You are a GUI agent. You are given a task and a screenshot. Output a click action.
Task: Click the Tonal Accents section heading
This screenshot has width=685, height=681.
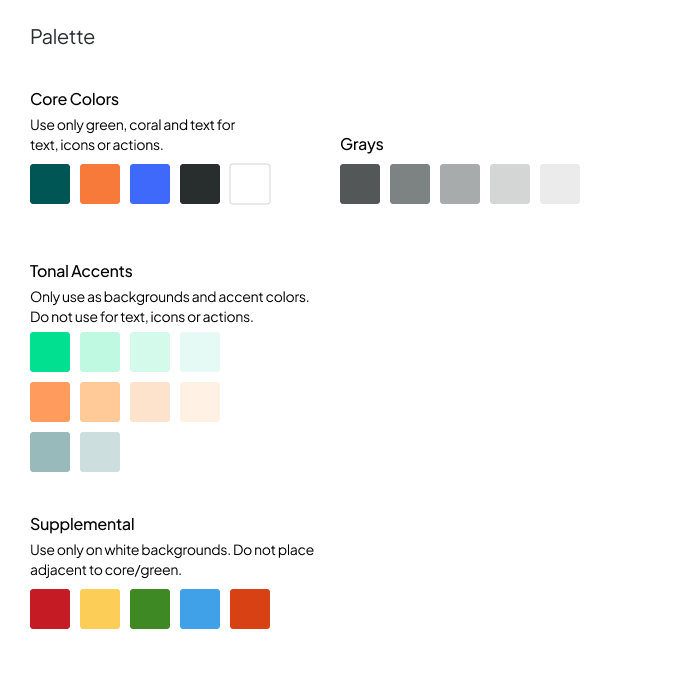pos(81,271)
